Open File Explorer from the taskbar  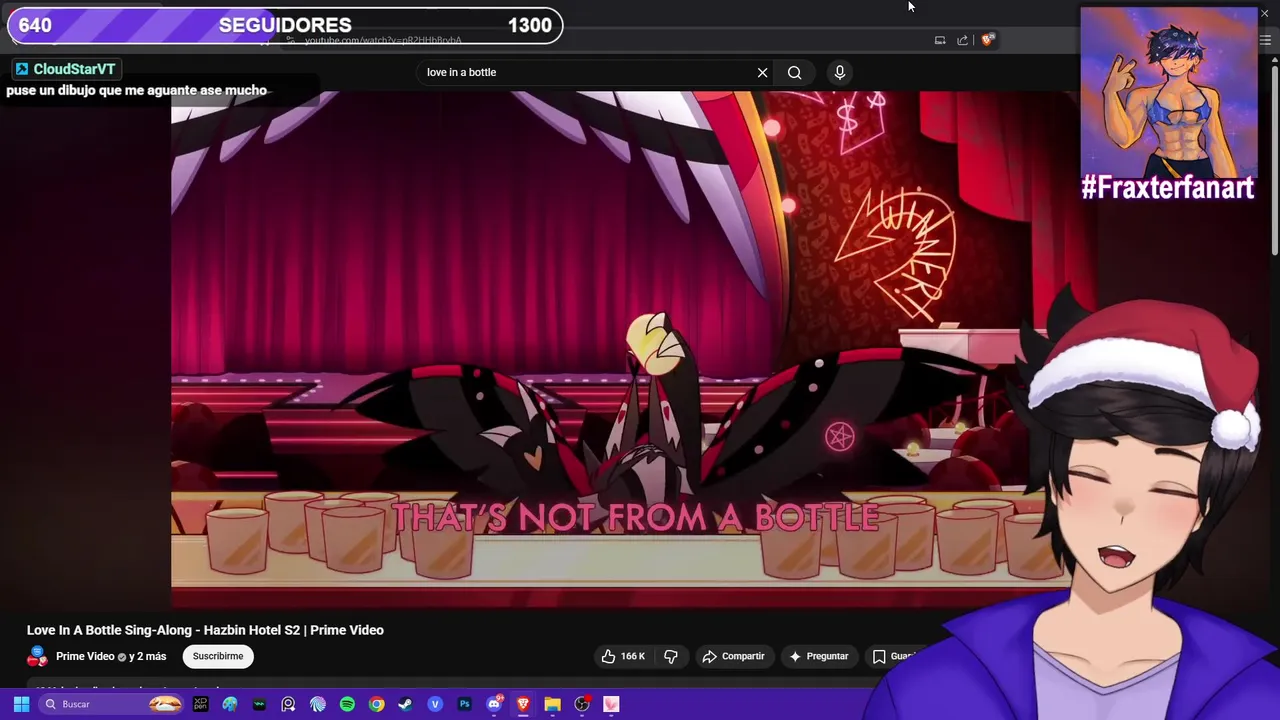[552, 704]
